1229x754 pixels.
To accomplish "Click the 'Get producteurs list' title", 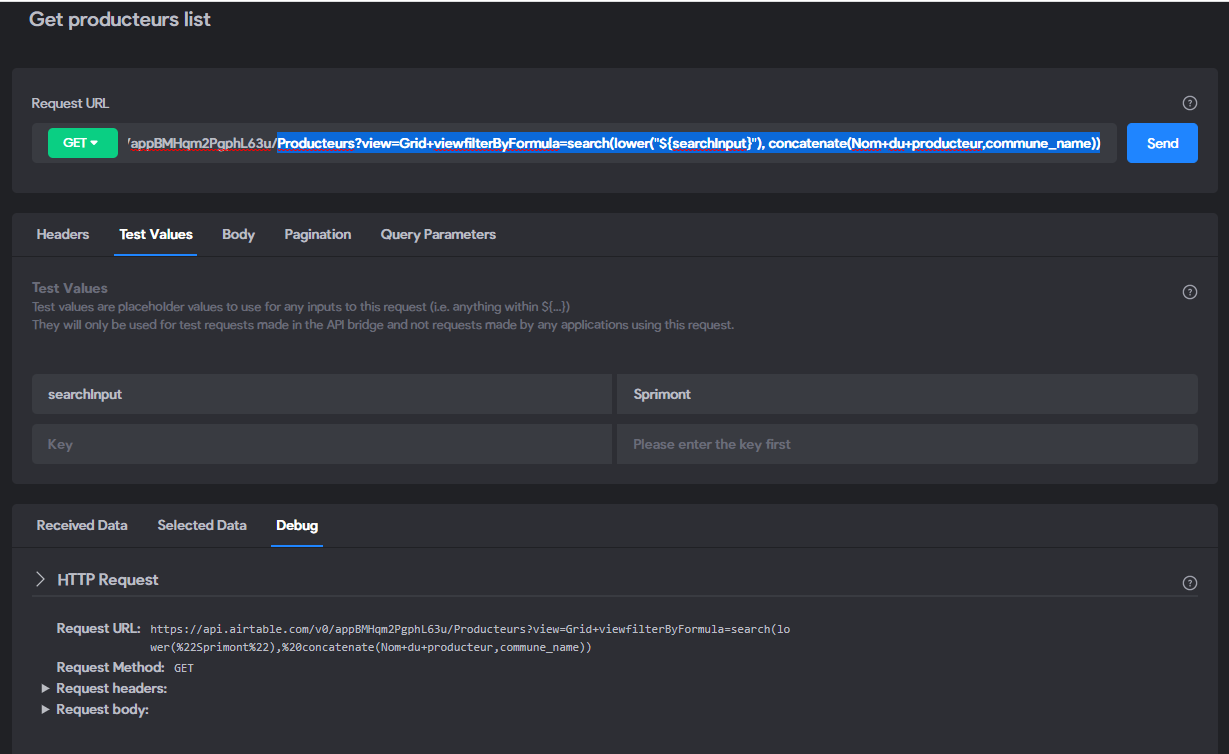I will point(120,19).
